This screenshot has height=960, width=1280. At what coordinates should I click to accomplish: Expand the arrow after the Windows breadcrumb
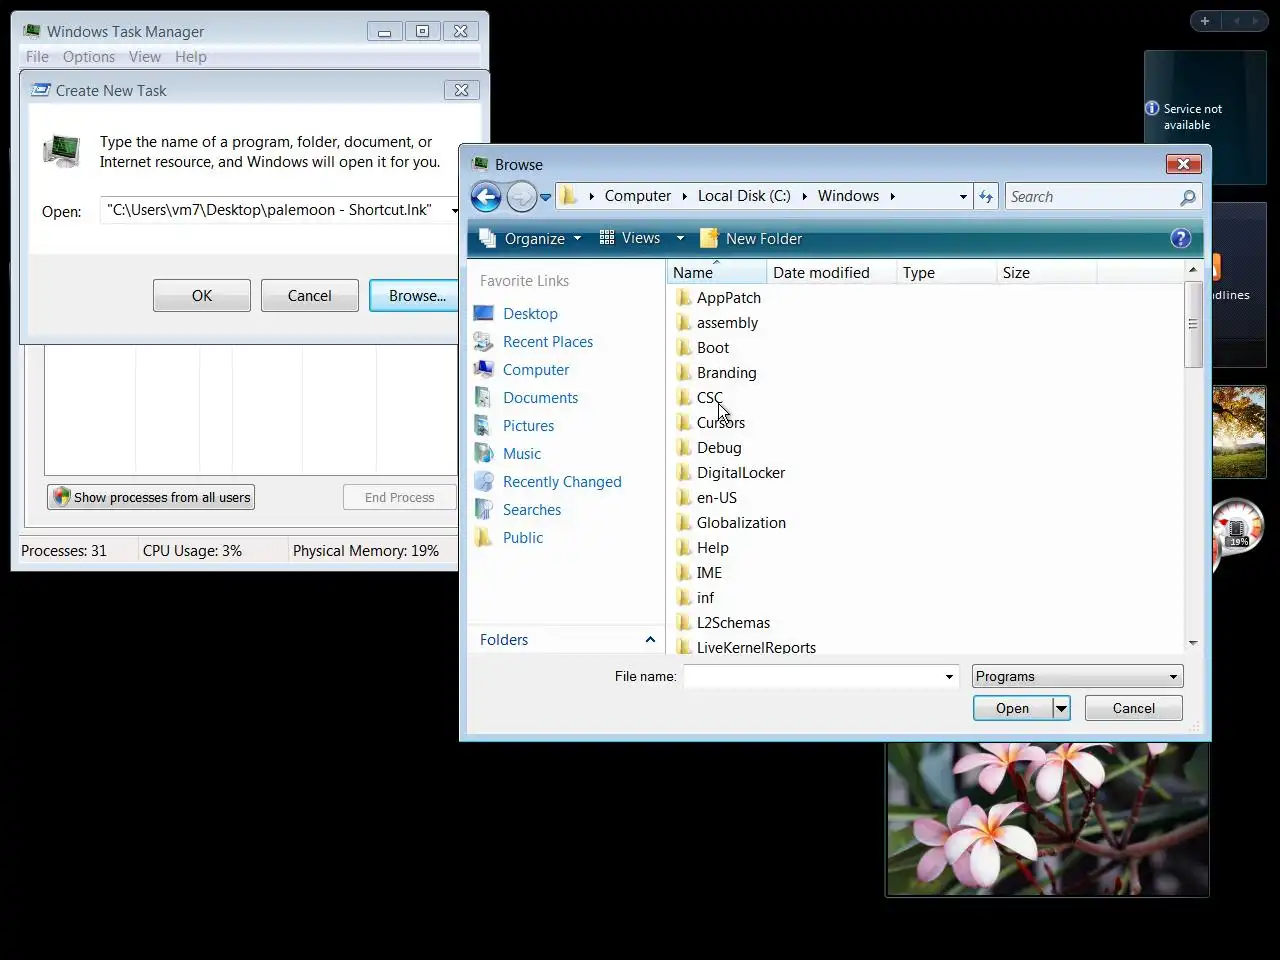click(x=892, y=196)
